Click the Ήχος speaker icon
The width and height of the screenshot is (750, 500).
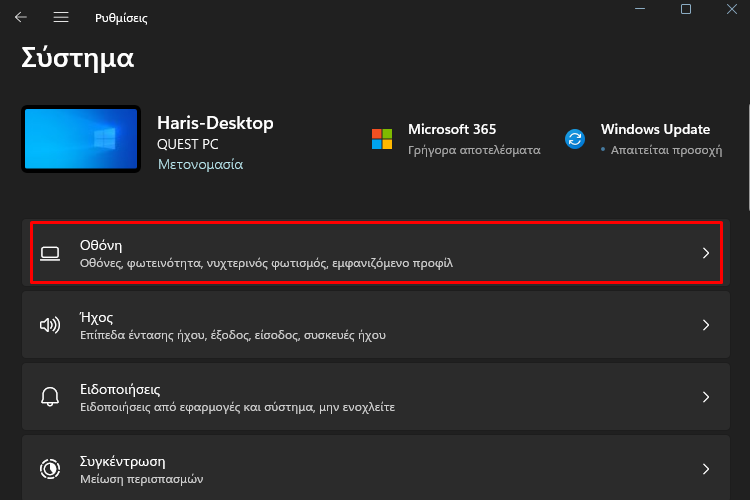50,325
